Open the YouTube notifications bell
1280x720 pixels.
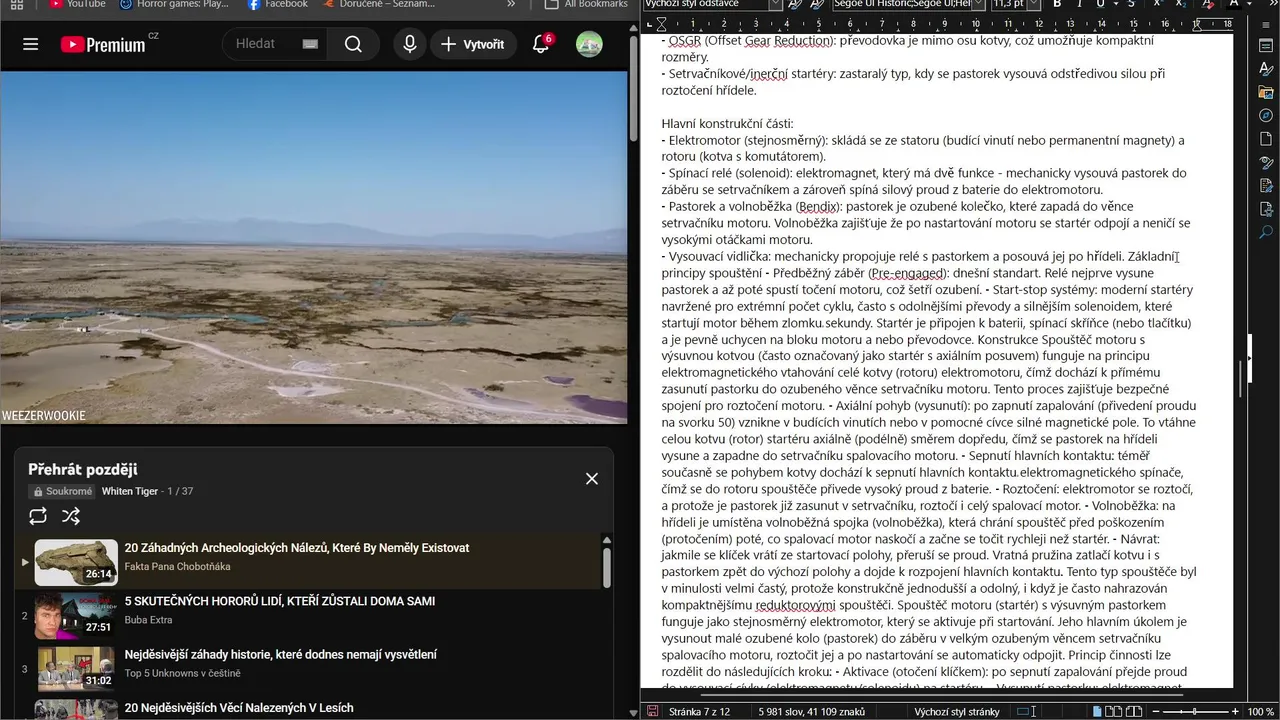coord(541,44)
